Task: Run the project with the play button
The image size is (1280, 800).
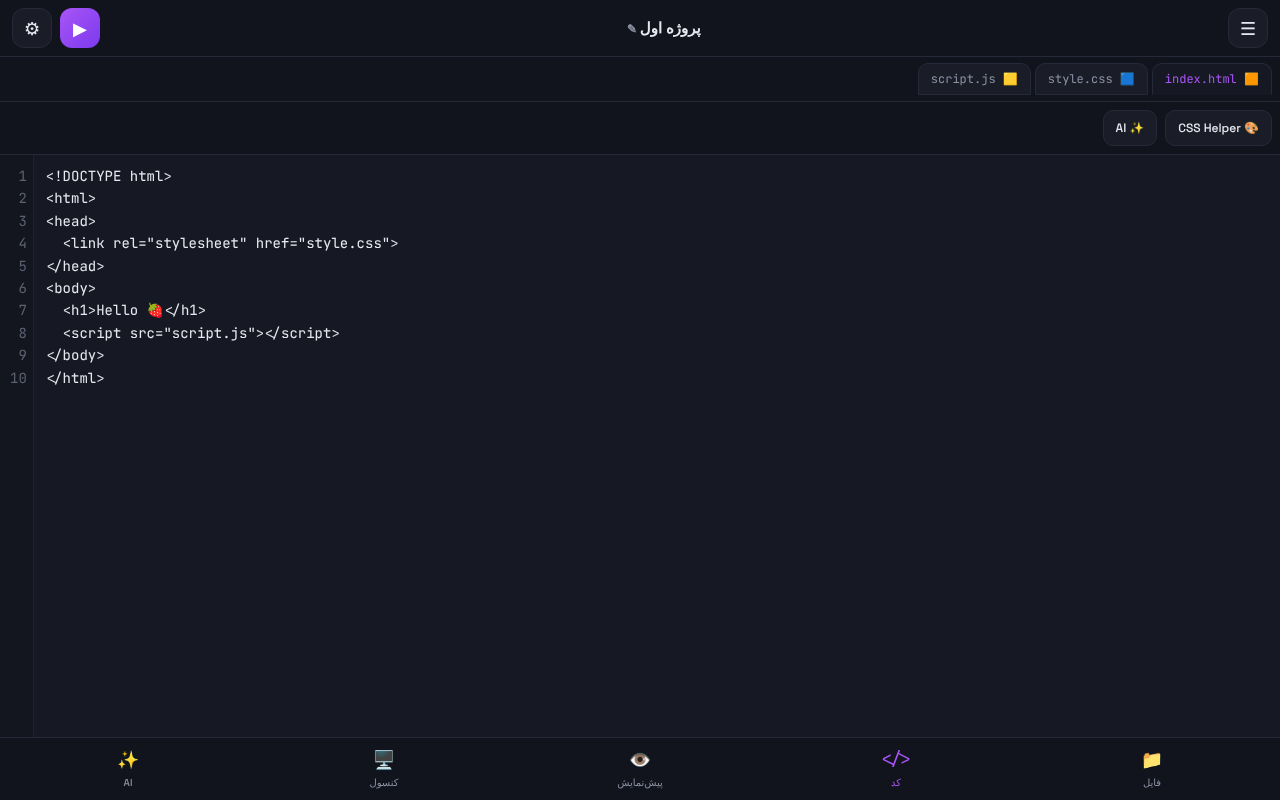Action: coord(80,28)
